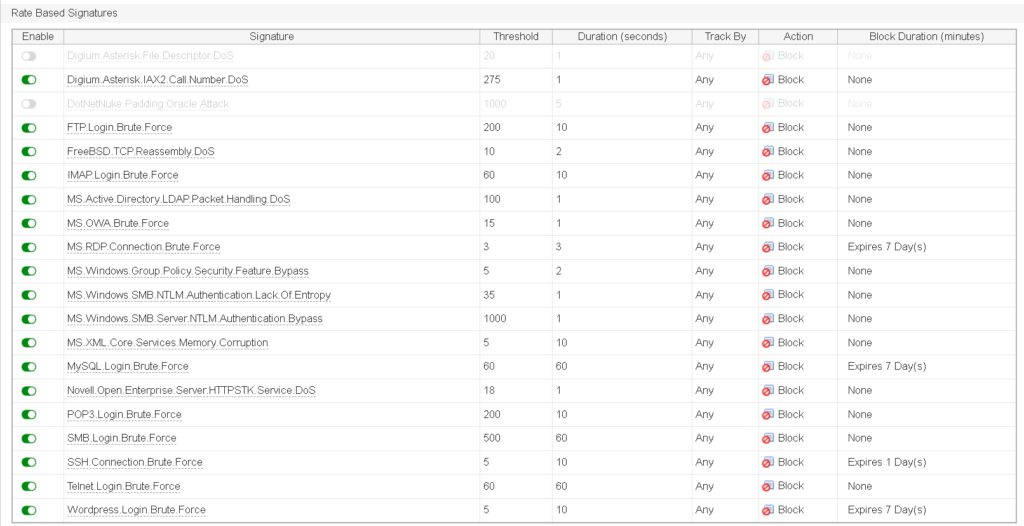
Task: Click Block icon in POP3.Login.Brute.Force row
Action: pyautogui.click(x=768, y=414)
